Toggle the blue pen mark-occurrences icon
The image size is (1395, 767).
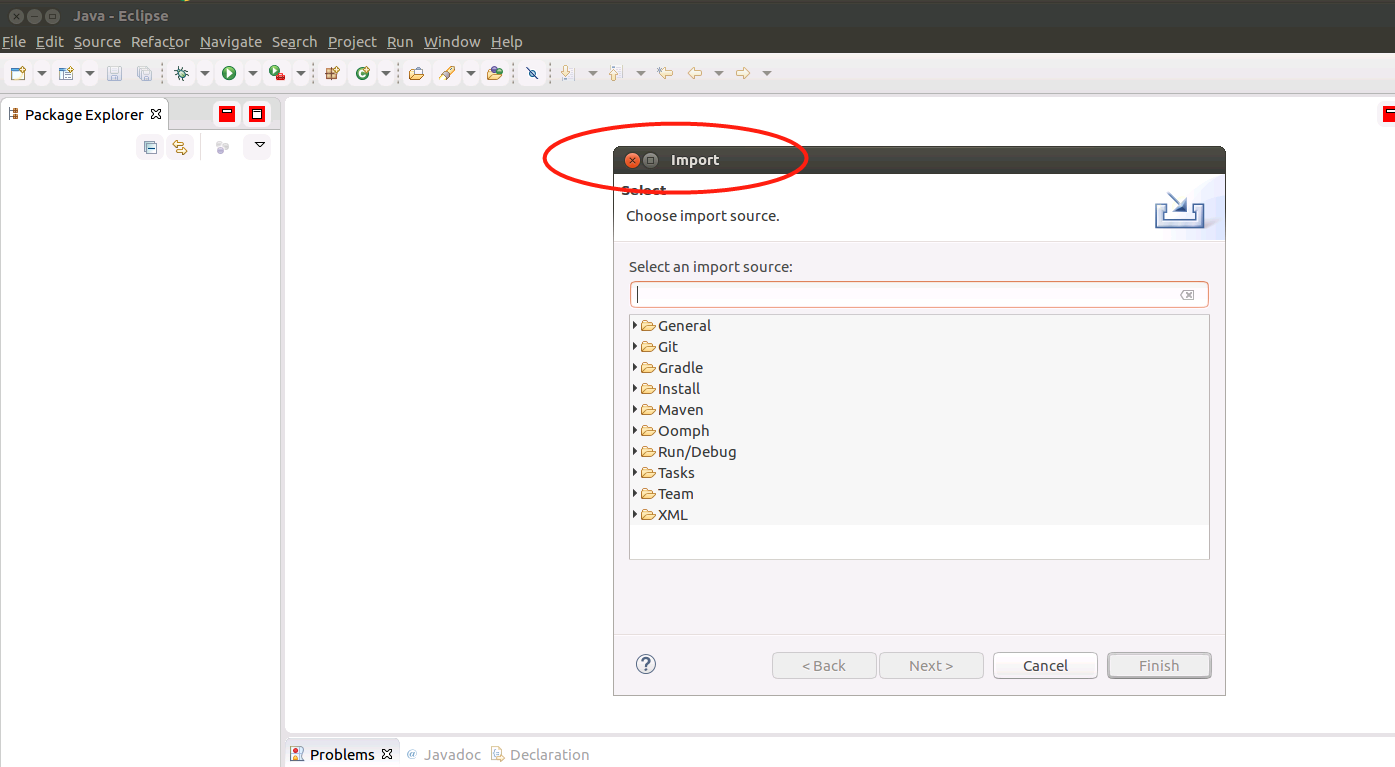coord(532,73)
